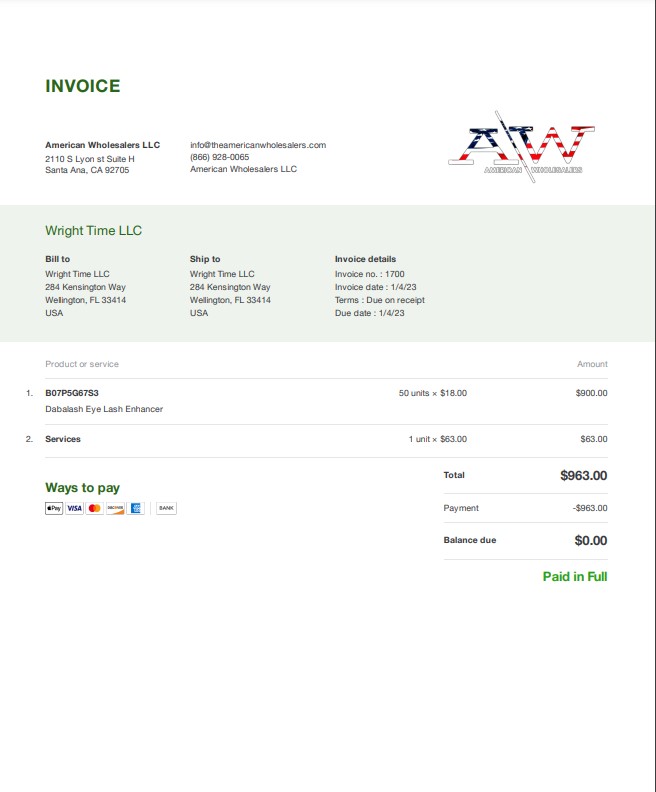Click the info@theamericanwholesalers.com email address
Screen dimensions: 656x792
[258, 145]
